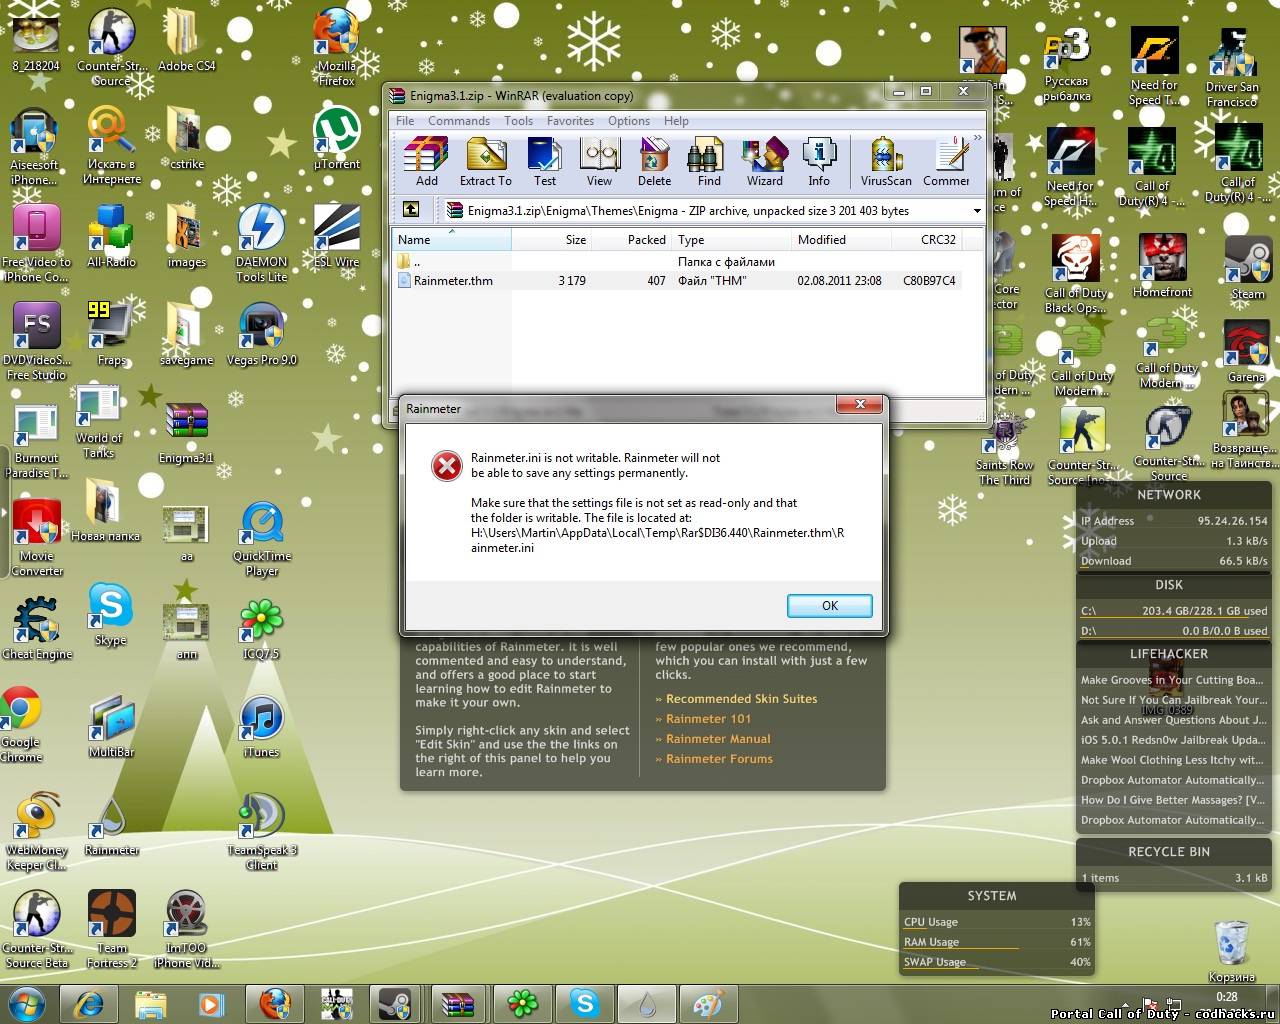Open the File menu in WinRAR
Image resolution: width=1280 pixels, height=1024 pixels.
[405, 121]
